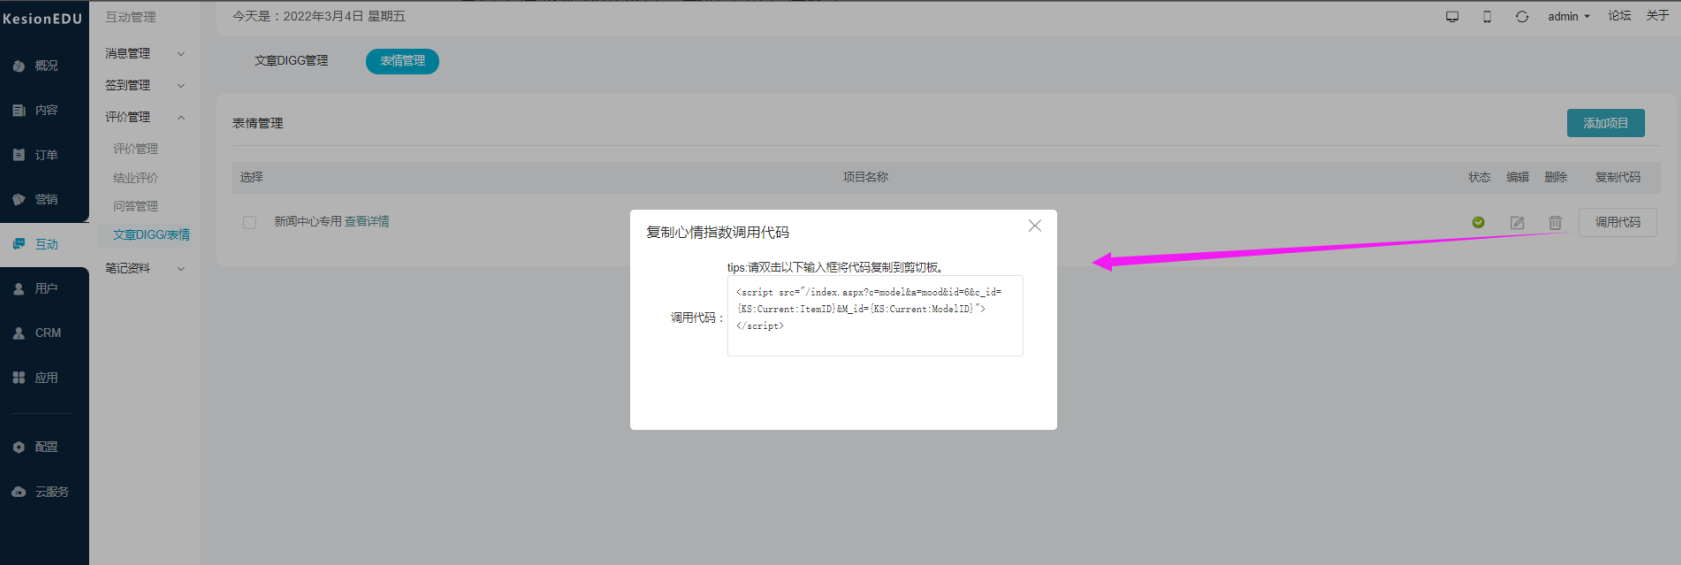This screenshot has height=565, width=1681.
Task: Expand the 签到管理 menu group
Action: 145,85
